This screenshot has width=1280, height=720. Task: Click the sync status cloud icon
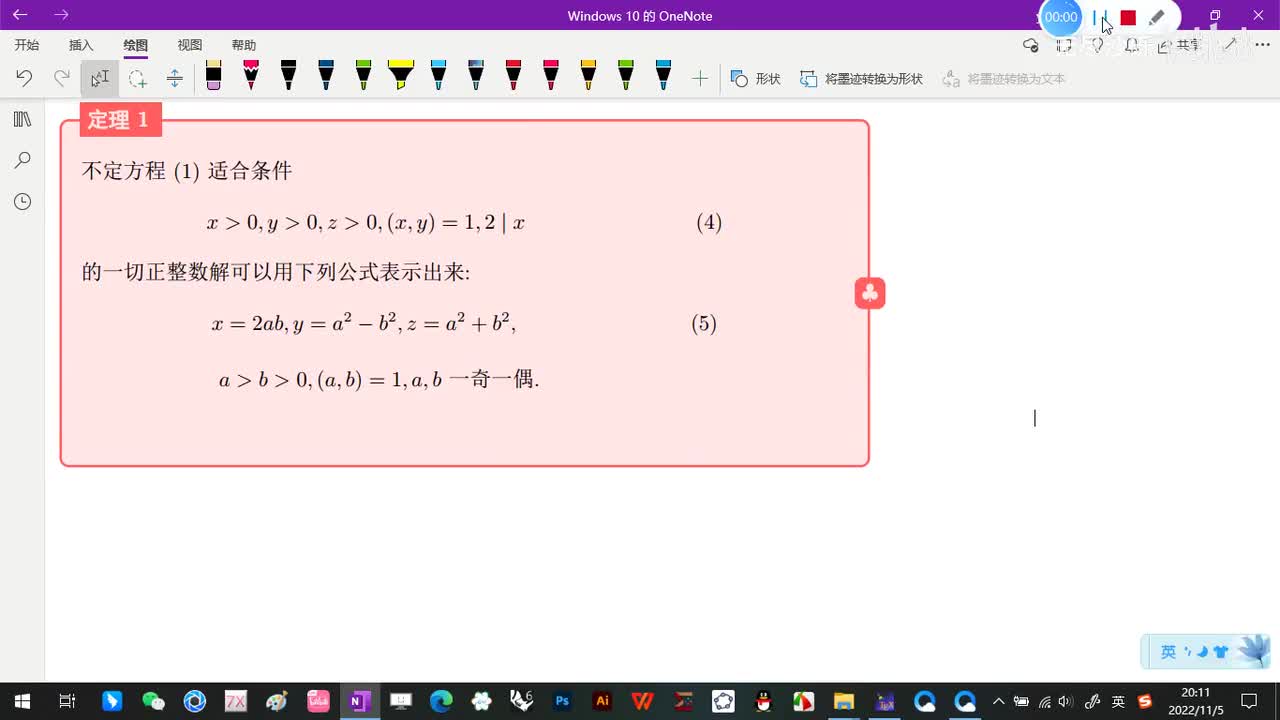click(1031, 45)
